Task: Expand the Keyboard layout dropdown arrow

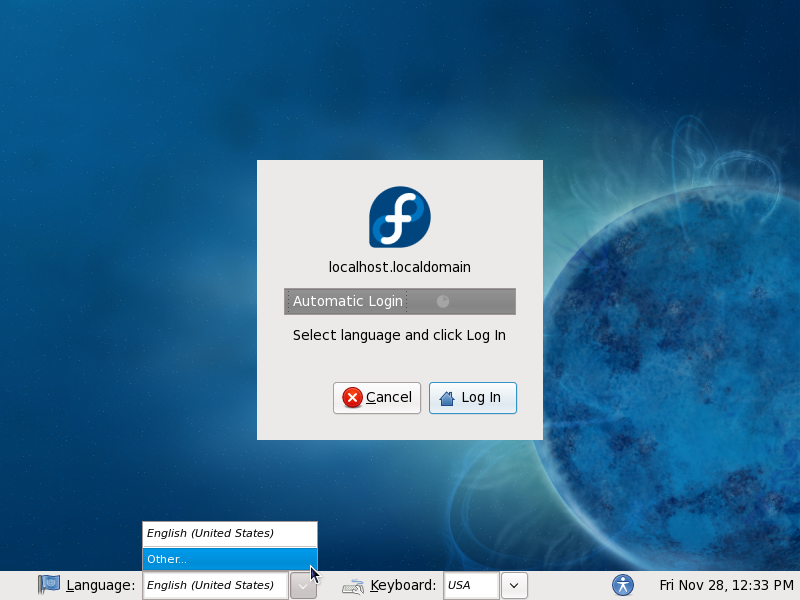Action: [514, 585]
